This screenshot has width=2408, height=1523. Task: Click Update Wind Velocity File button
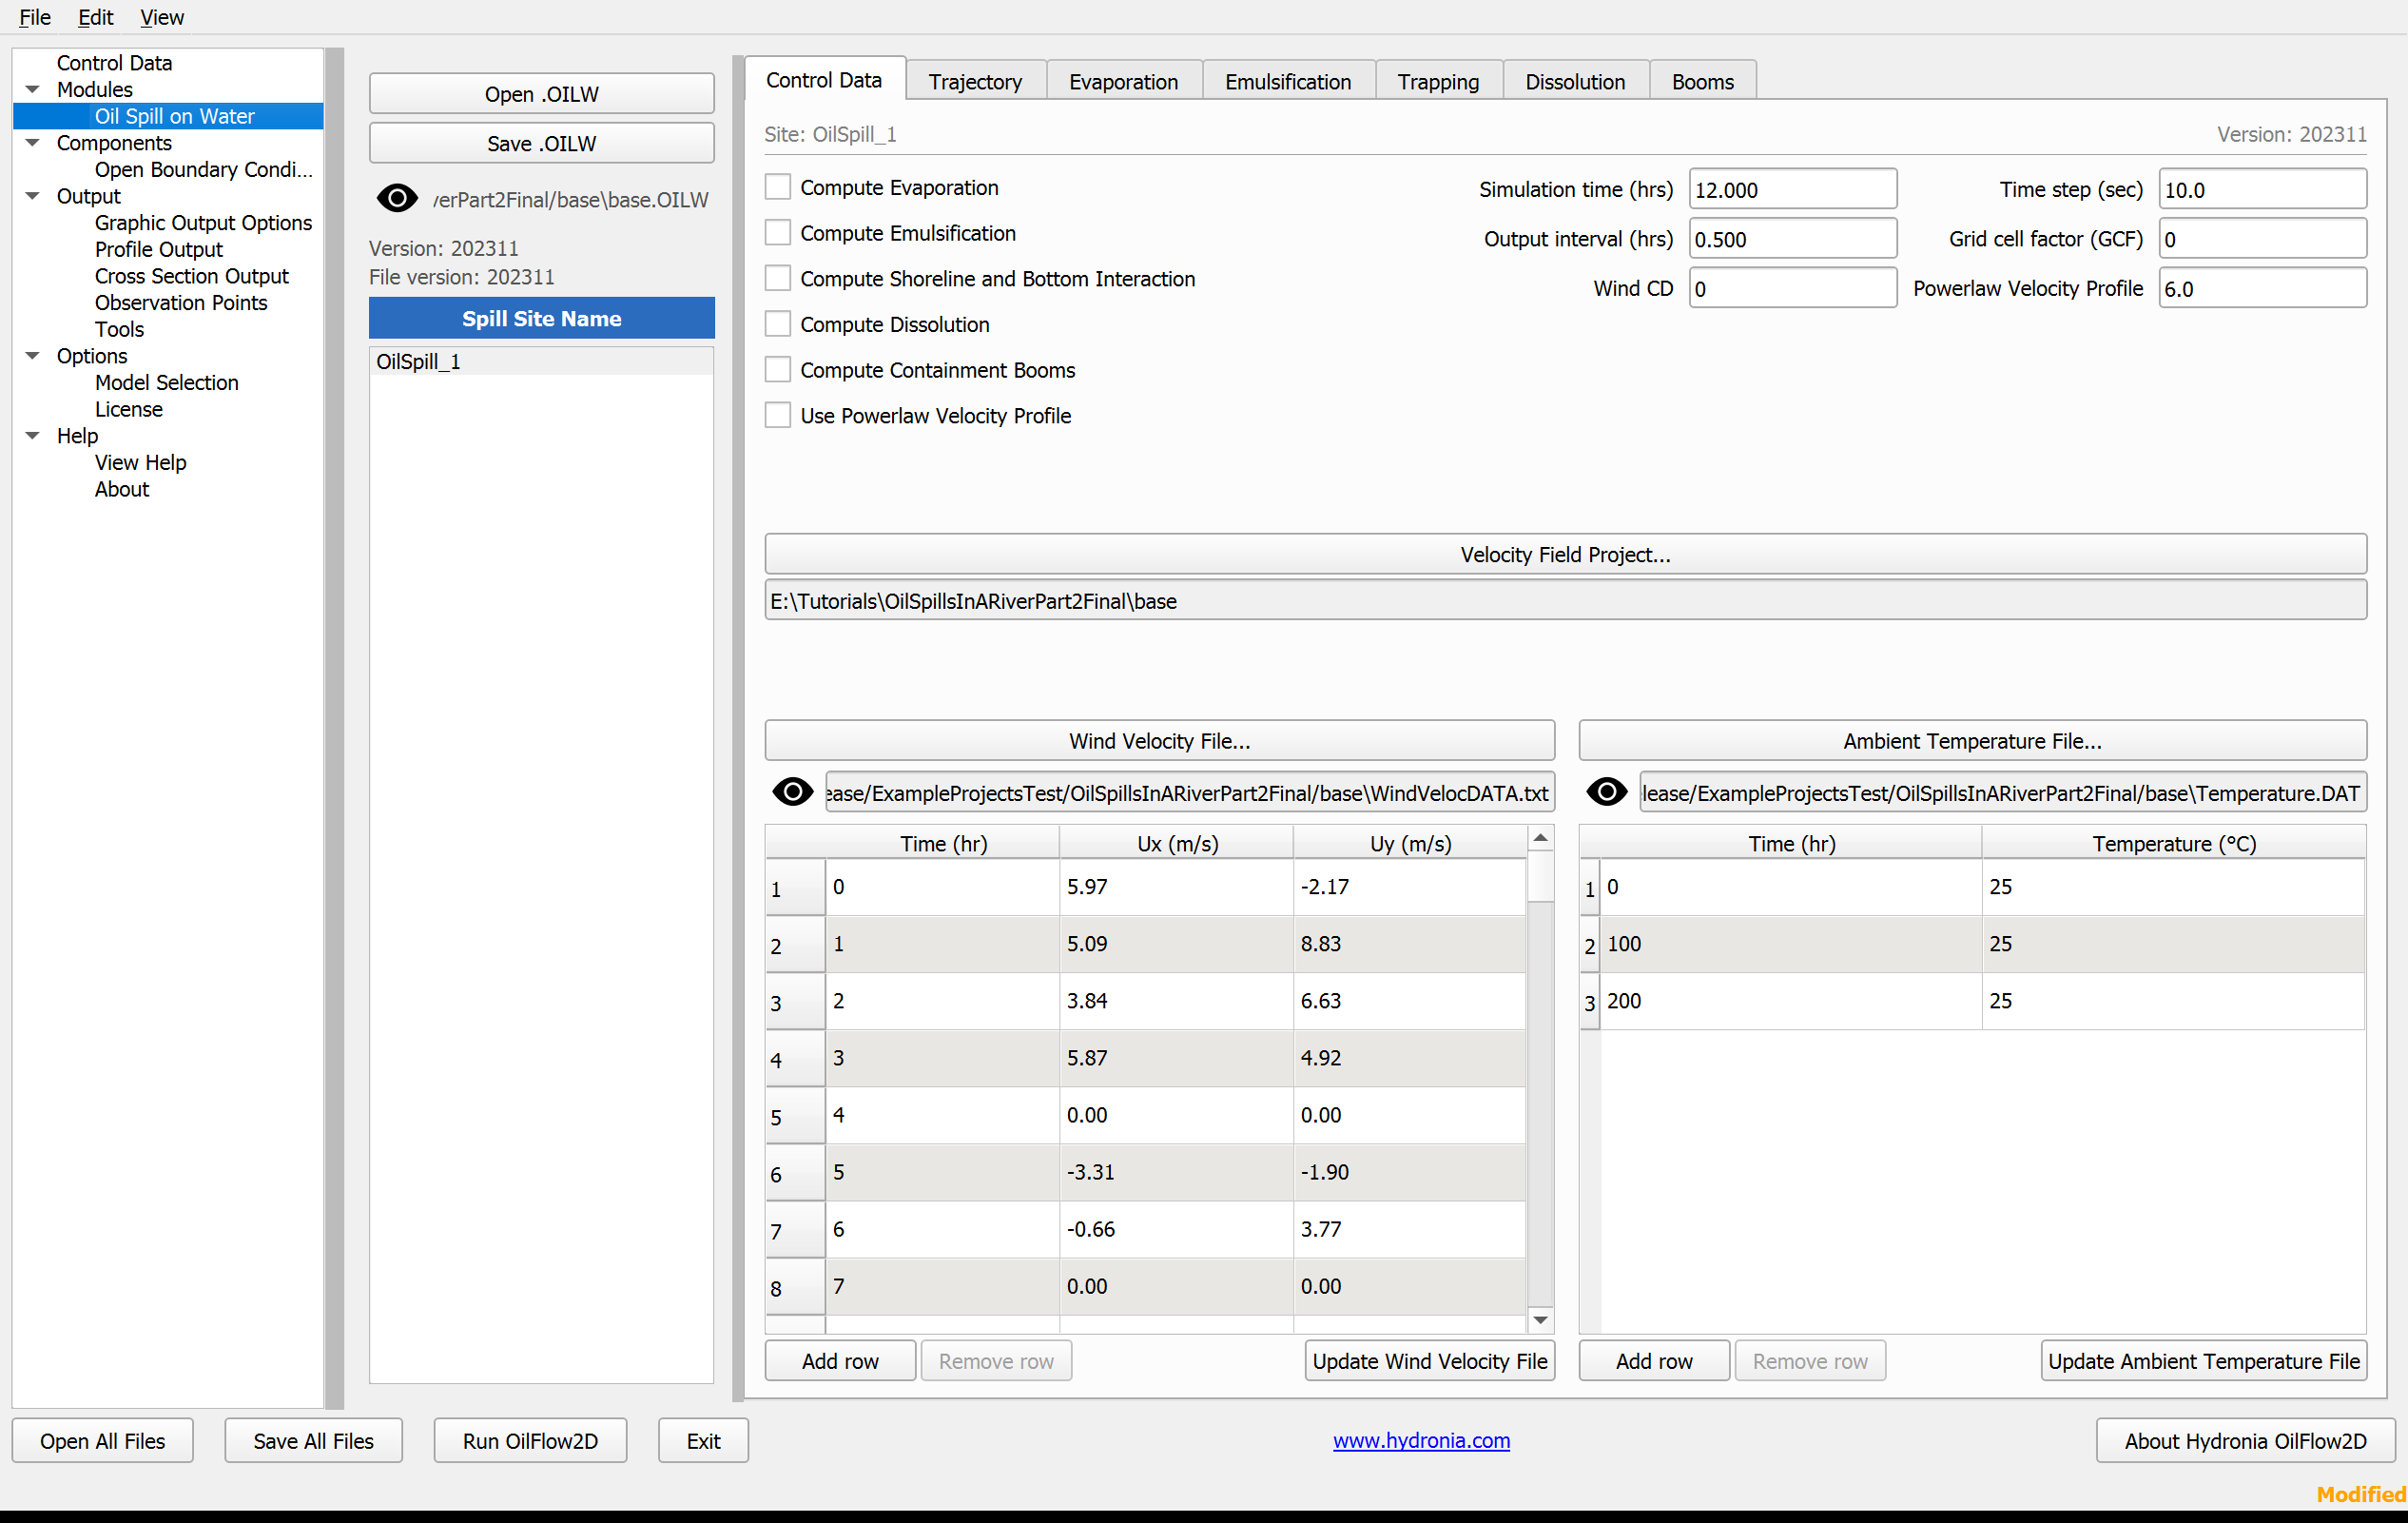point(1429,1361)
